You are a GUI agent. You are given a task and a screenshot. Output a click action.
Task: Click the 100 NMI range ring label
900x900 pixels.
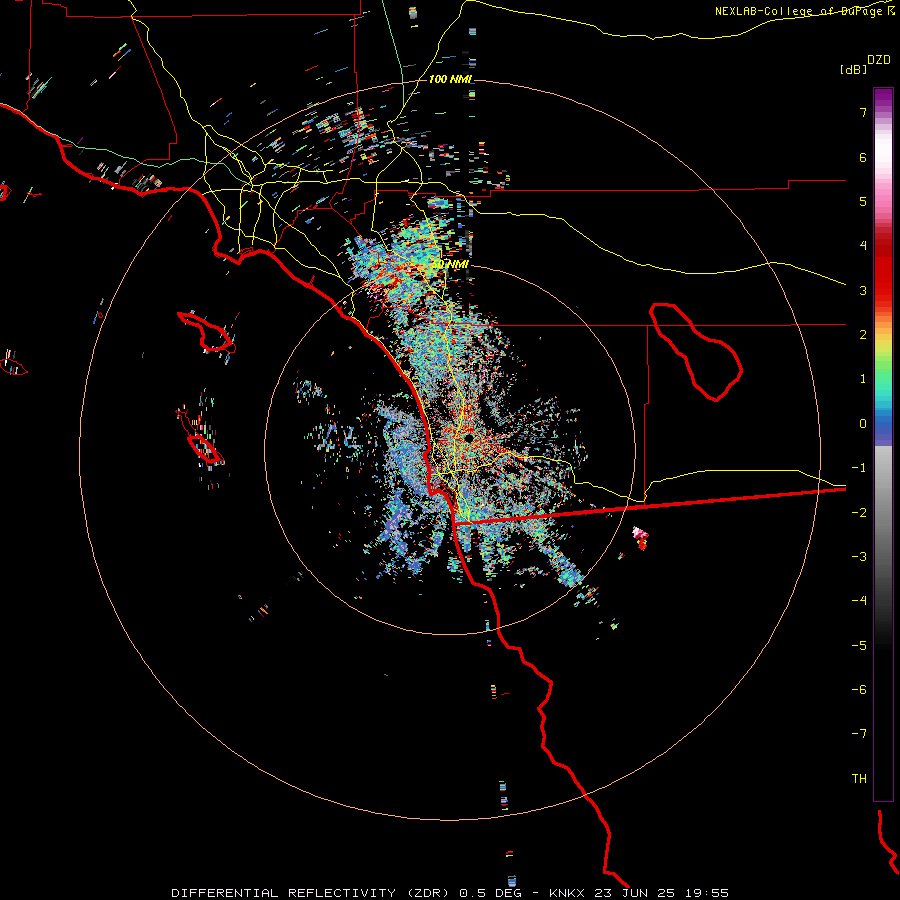click(451, 79)
